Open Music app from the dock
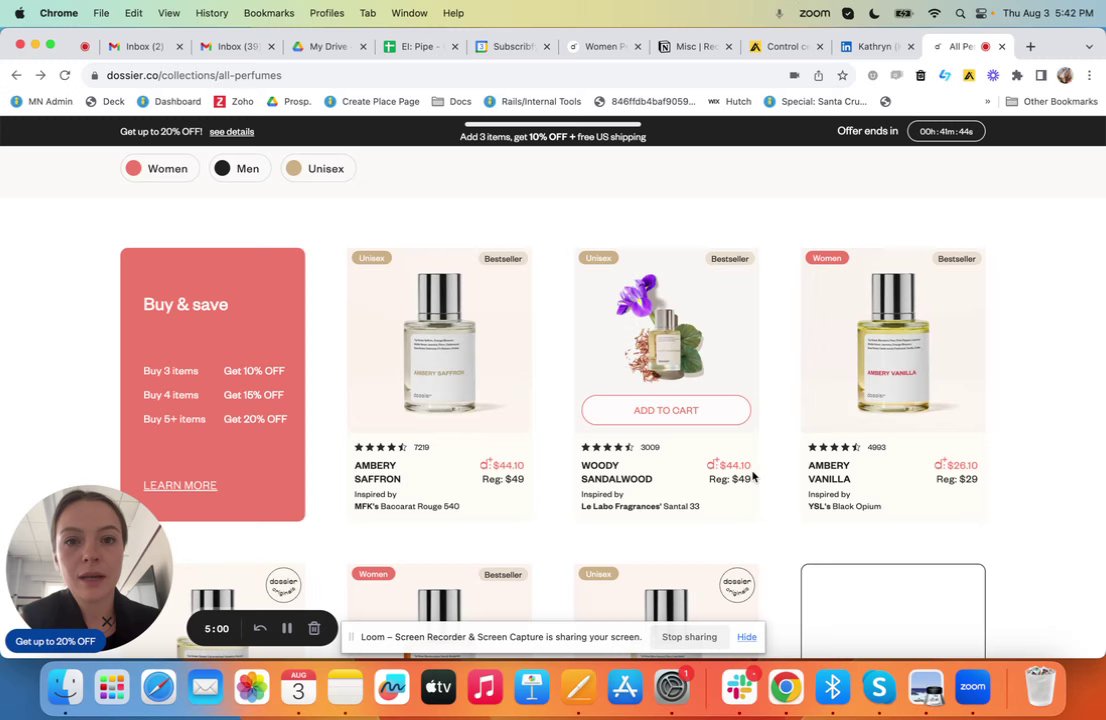 485,686
